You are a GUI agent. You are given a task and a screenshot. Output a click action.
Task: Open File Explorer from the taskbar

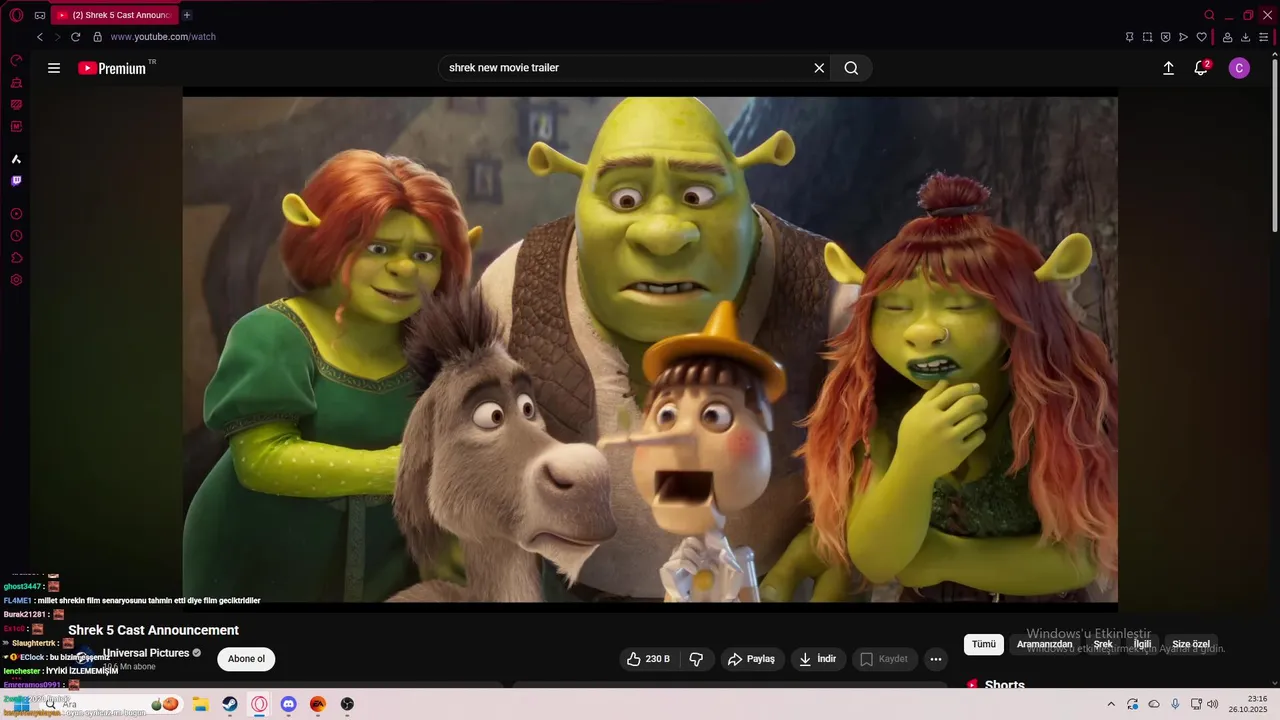click(x=200, y=704)
